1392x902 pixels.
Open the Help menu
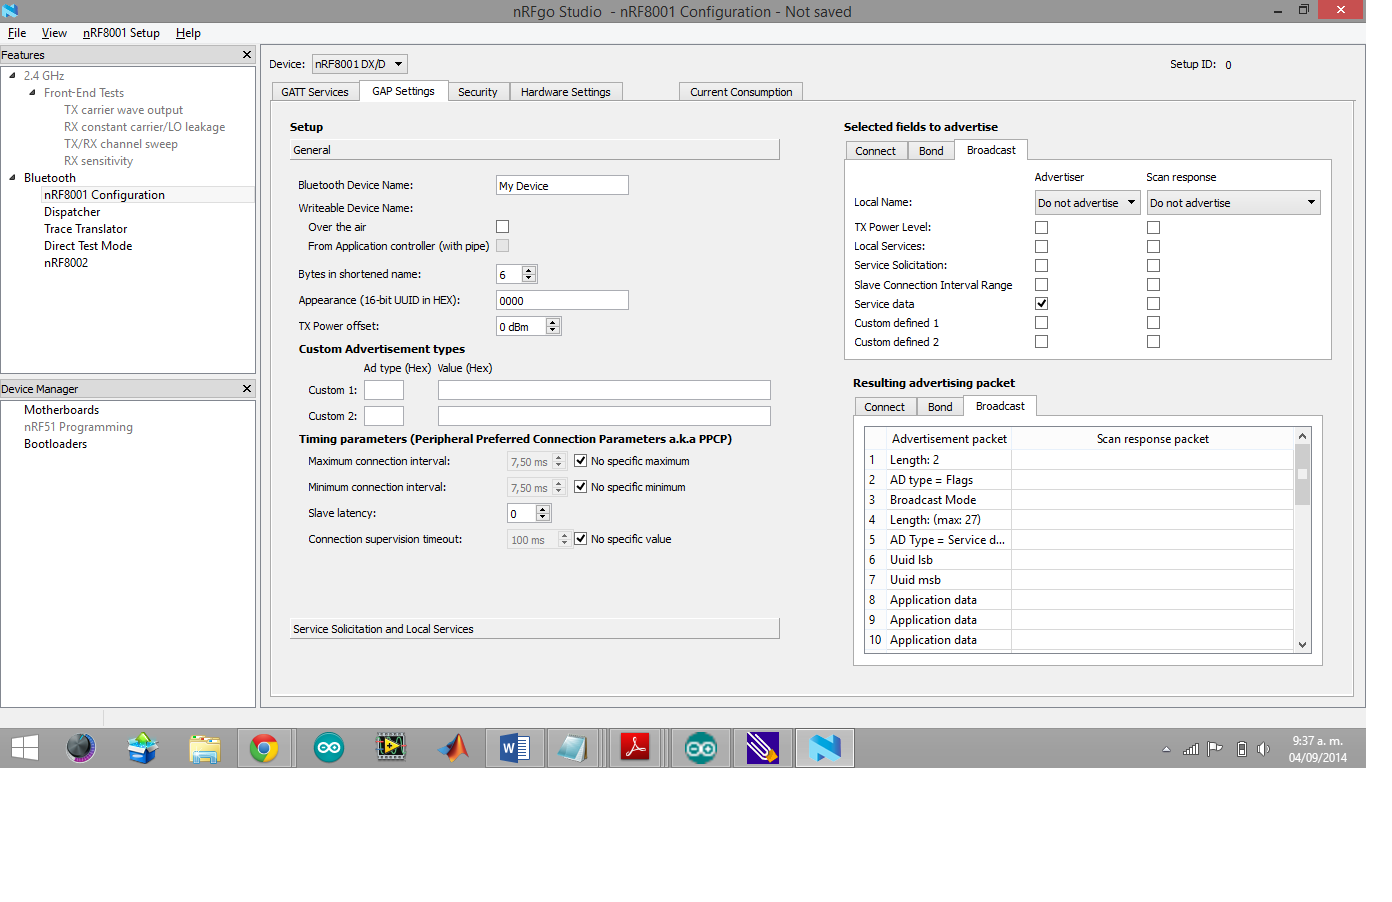(x=188, y=33)
